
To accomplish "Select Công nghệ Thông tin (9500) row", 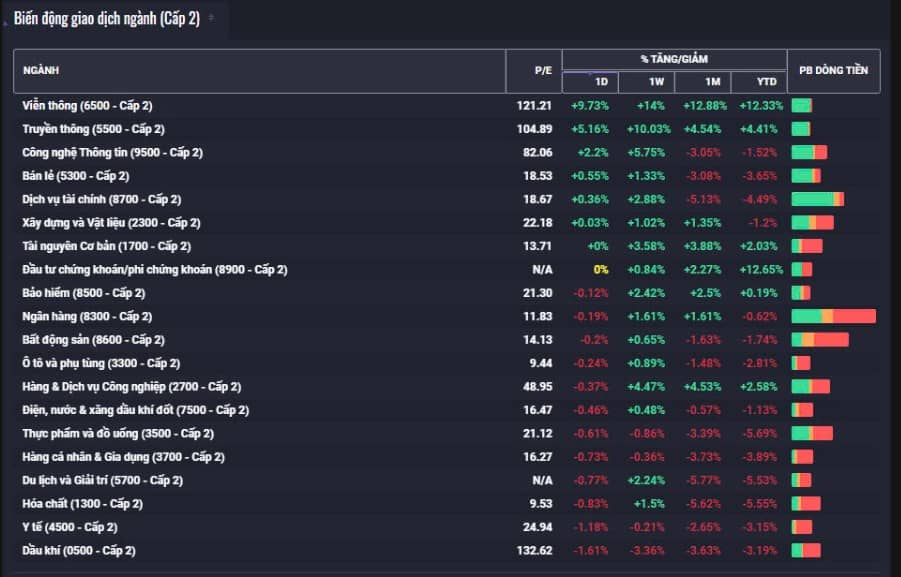I will click(x=446, y=153).
